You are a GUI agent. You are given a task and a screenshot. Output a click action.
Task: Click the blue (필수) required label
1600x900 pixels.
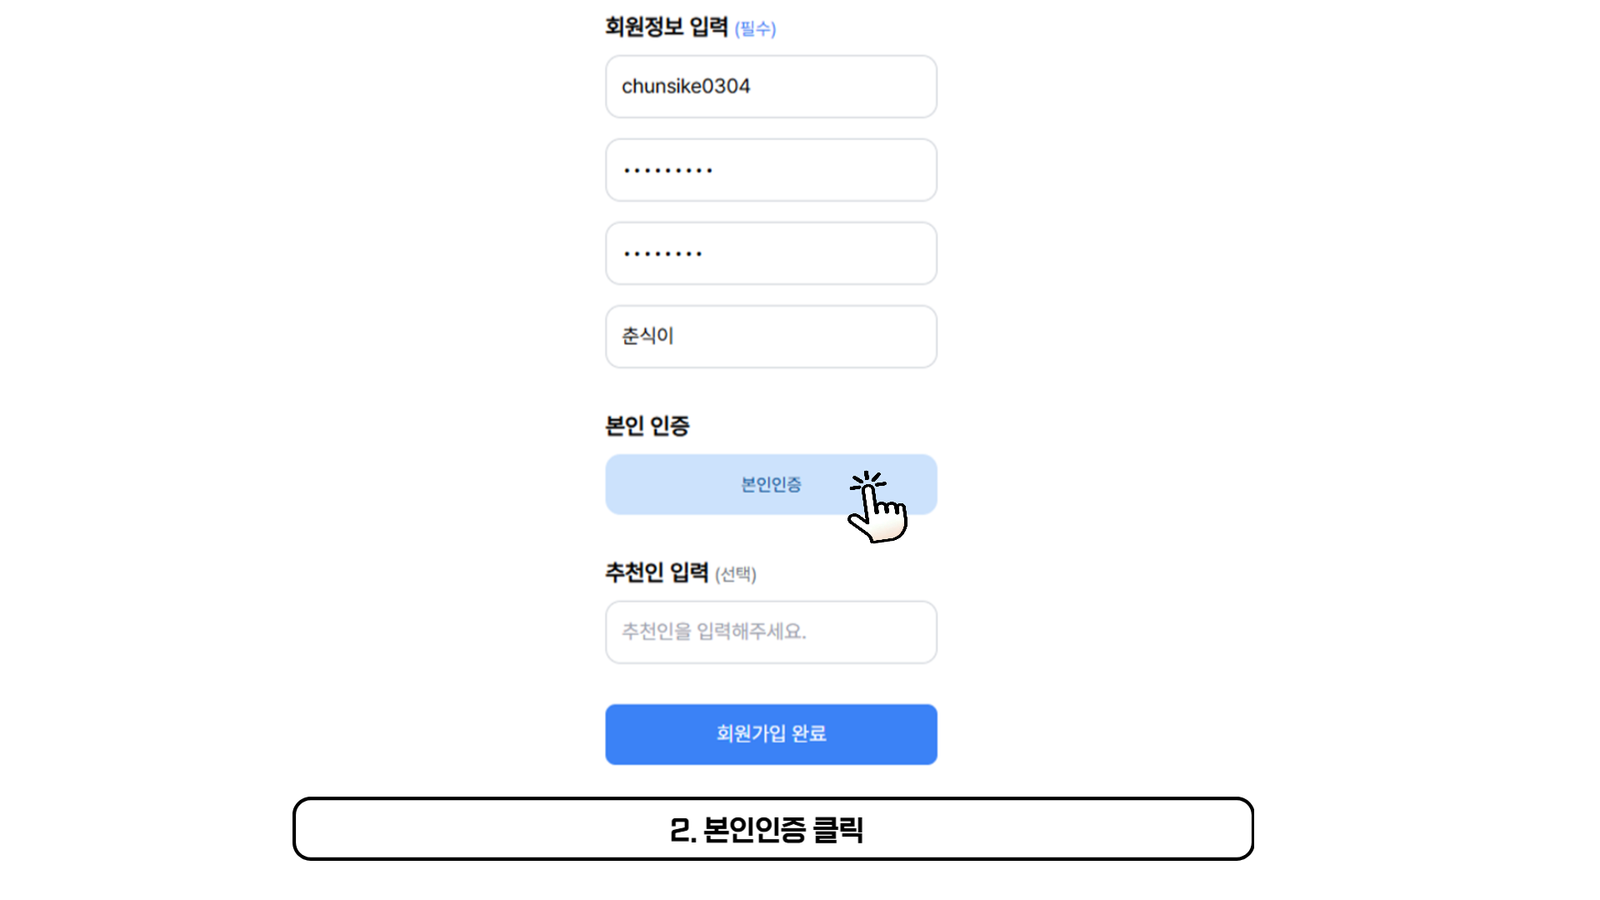point(755,29)
